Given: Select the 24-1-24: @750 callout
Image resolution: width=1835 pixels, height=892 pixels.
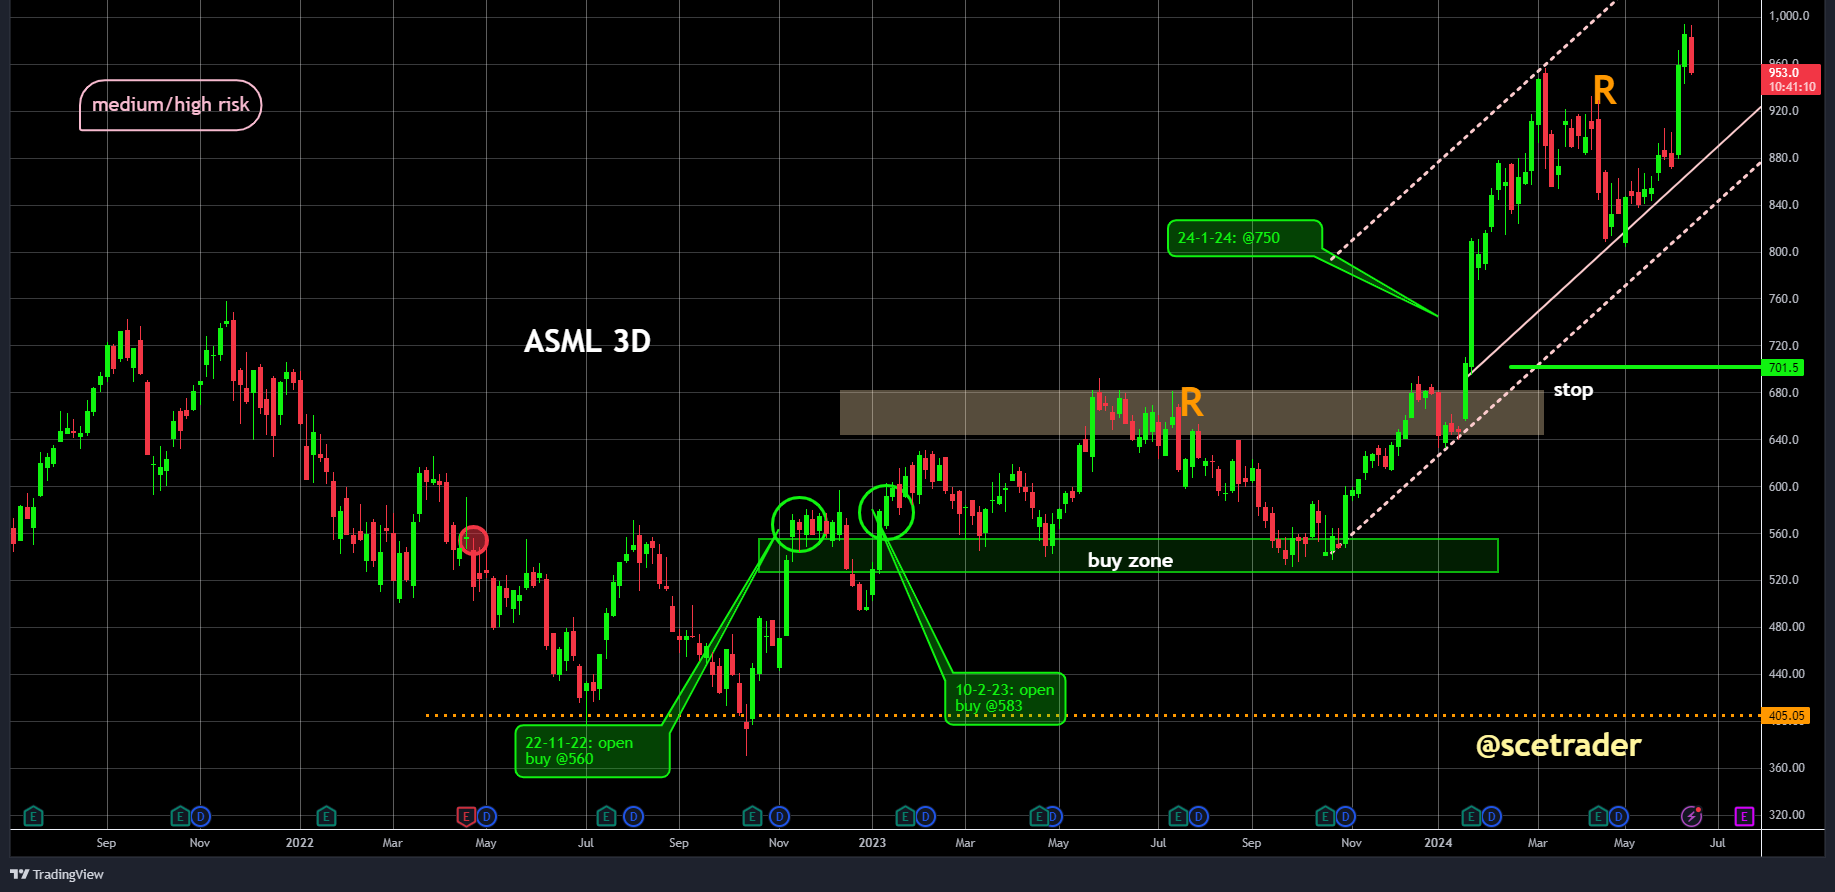Looking at the screenshot, I should (x=1245, y=238).
